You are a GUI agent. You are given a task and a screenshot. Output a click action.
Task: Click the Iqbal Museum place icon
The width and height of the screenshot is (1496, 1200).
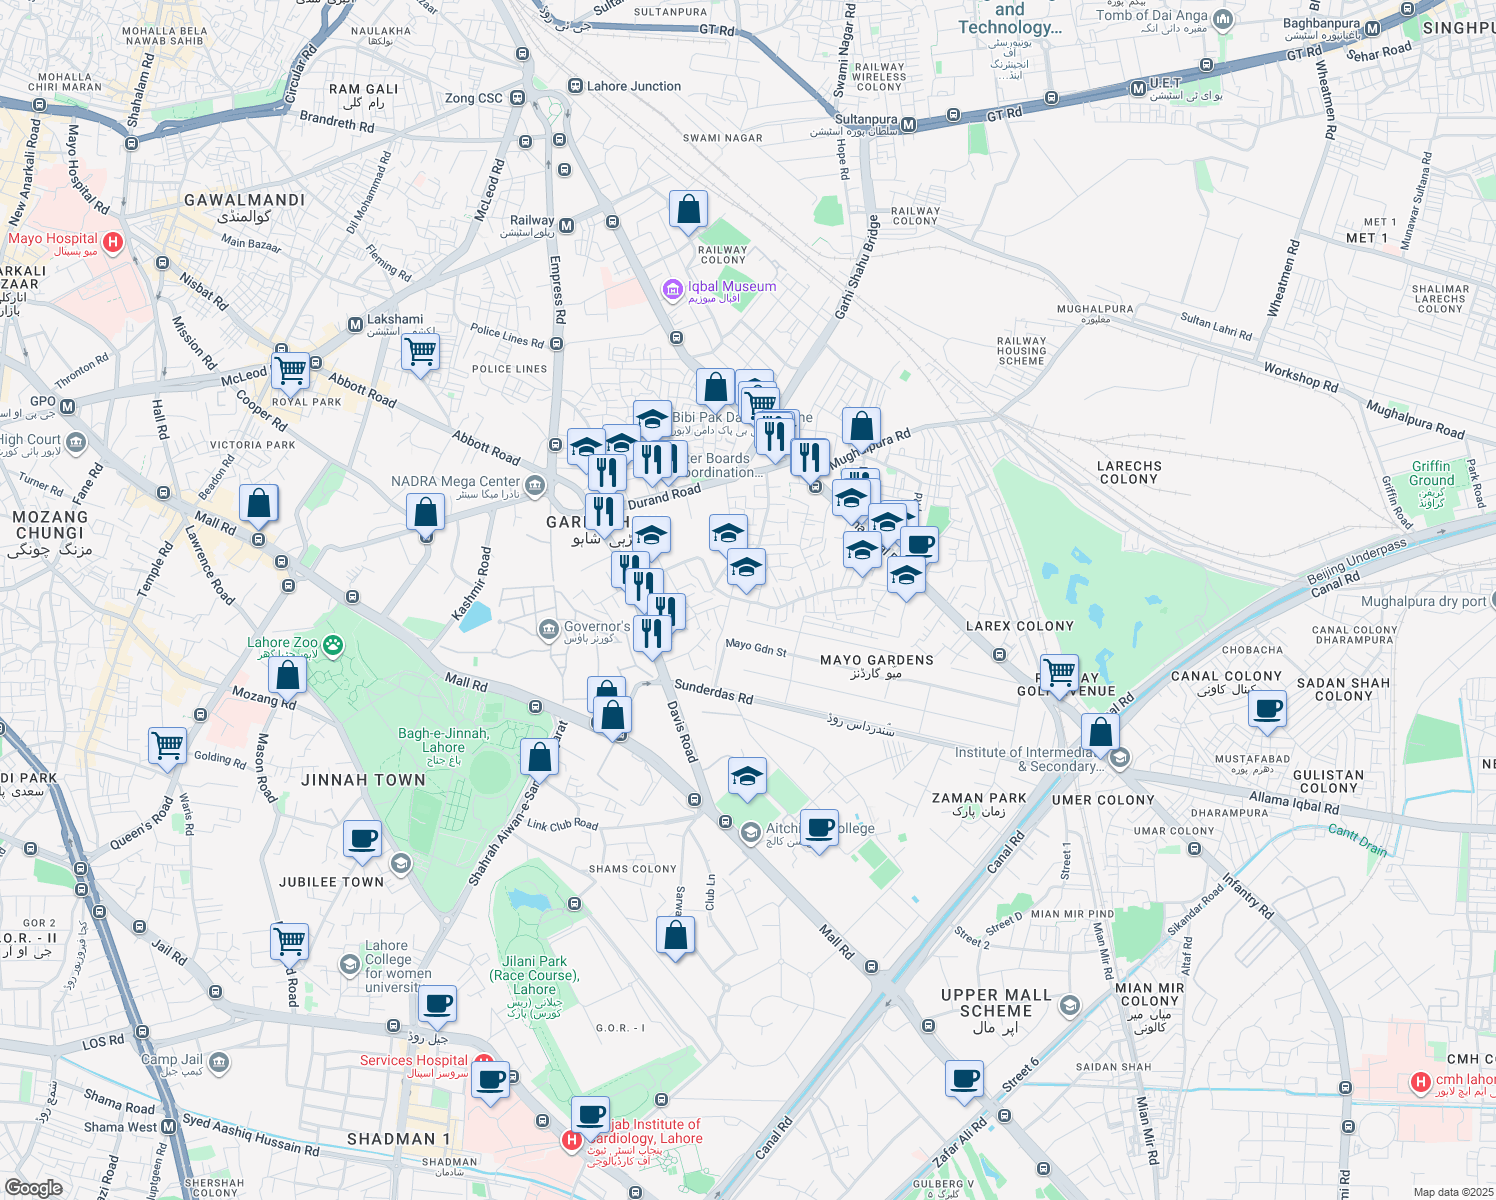click(673, 290)
